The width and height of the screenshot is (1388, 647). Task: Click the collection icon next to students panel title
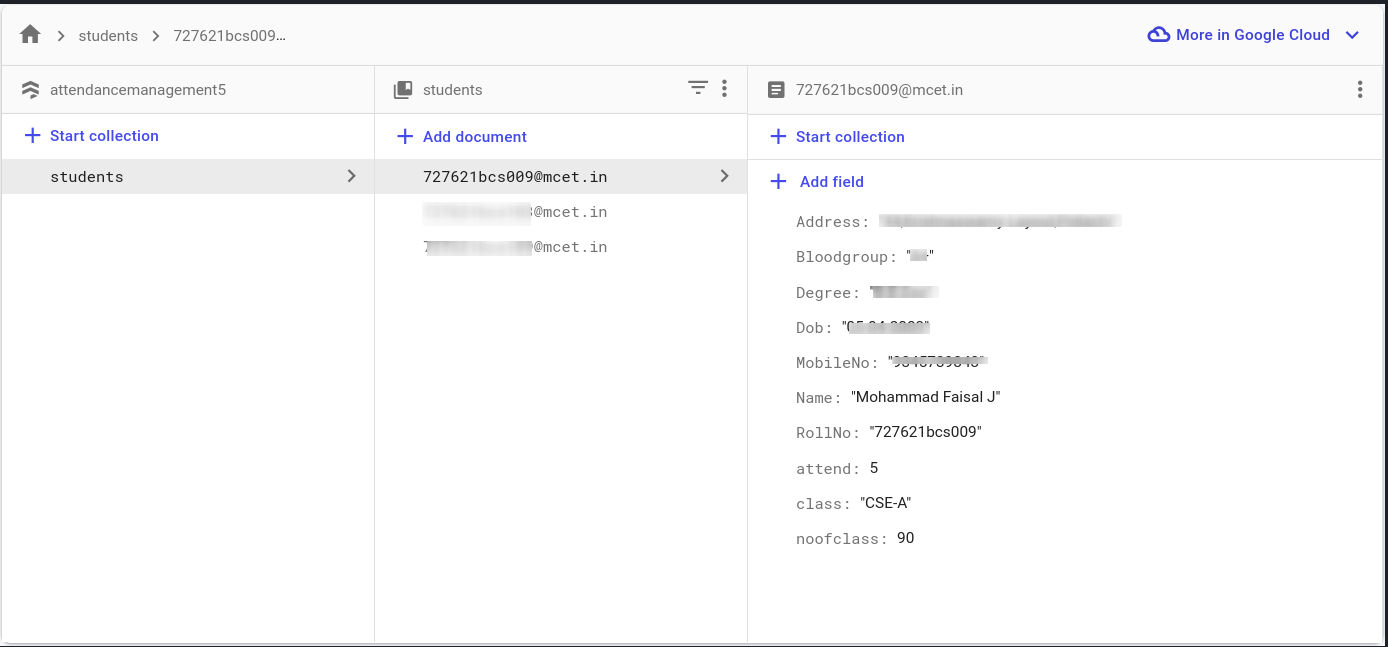pos(403,89)
